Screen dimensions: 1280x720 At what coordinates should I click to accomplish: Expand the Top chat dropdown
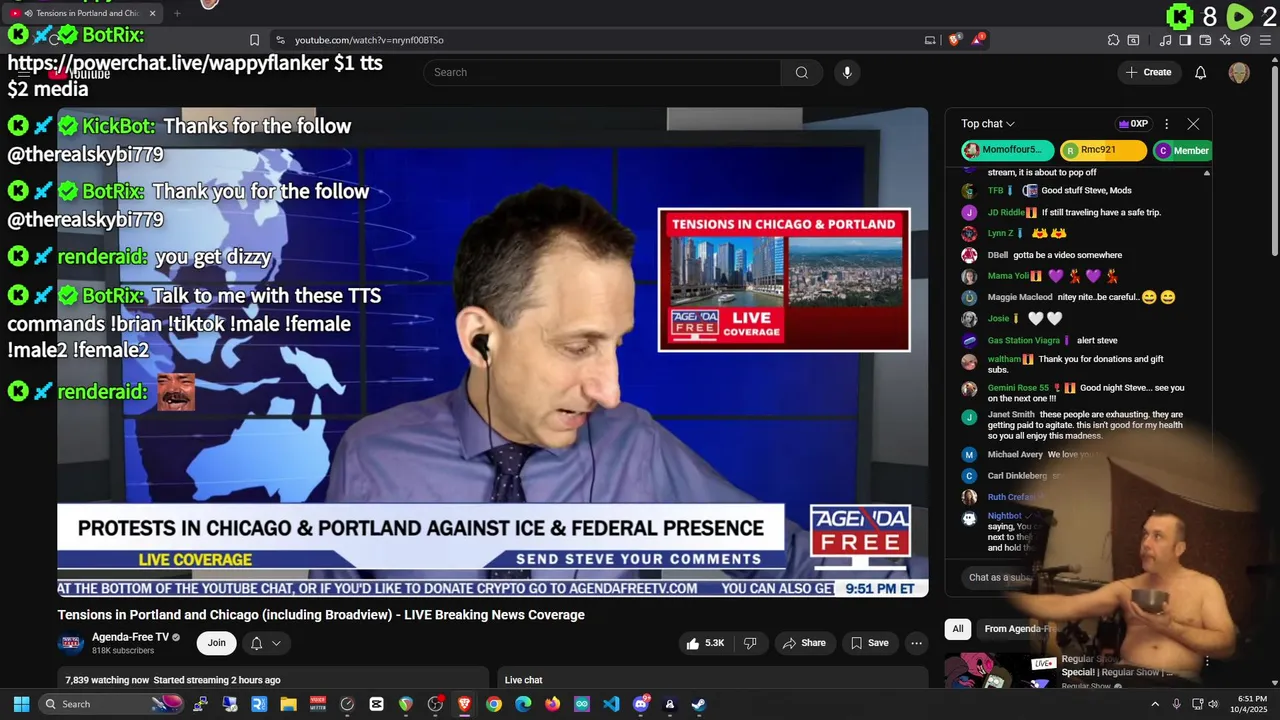[988, 124]
